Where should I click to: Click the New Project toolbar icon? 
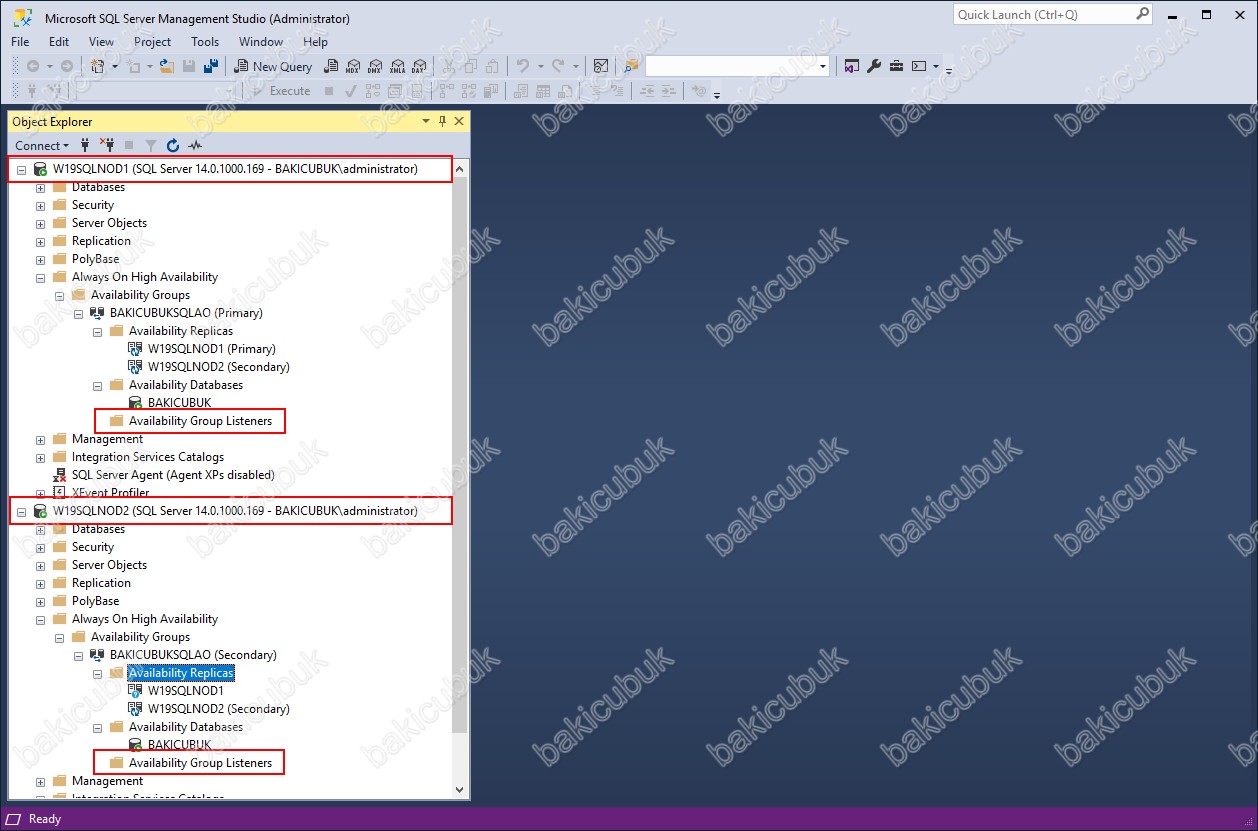(98, 66)
